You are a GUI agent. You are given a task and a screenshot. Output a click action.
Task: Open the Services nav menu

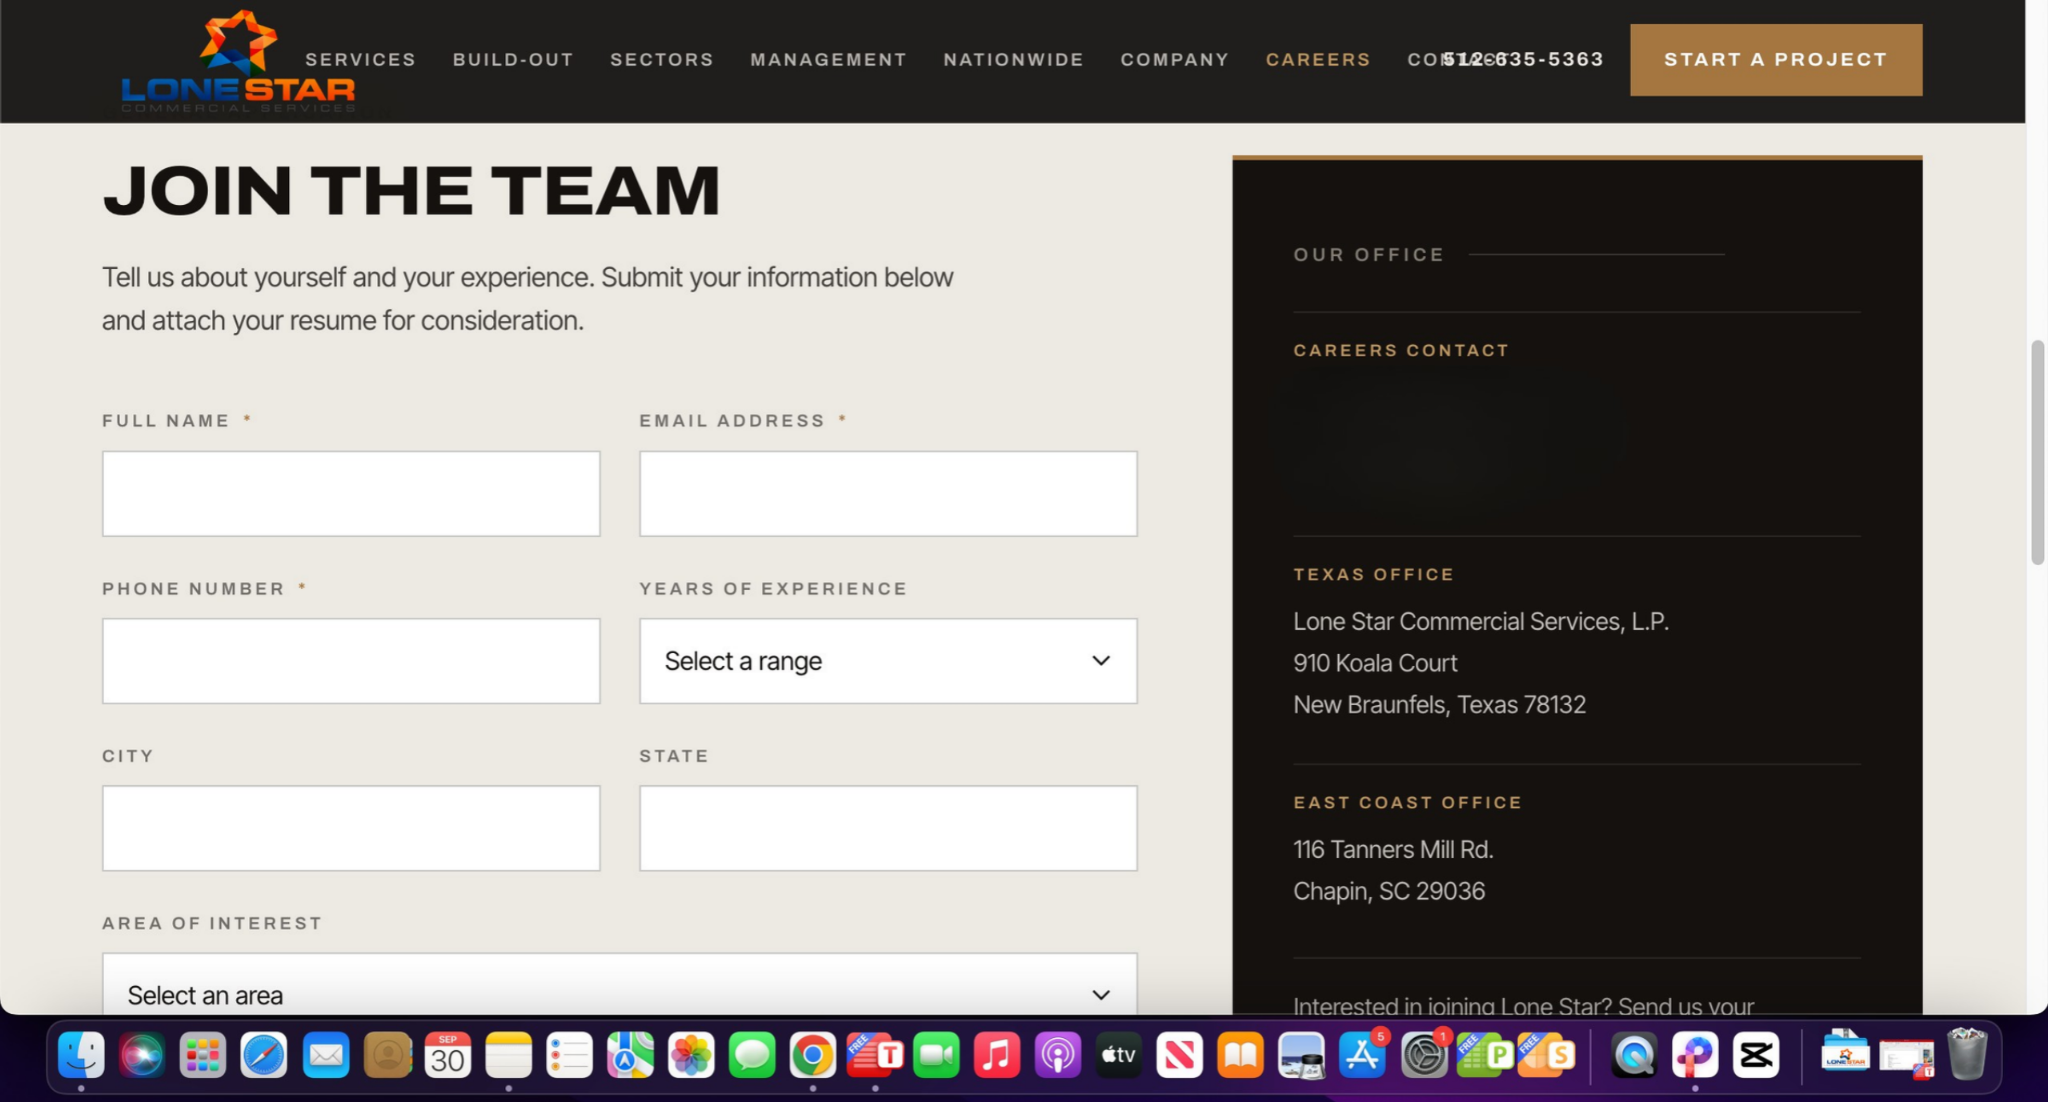pos(360,60)
